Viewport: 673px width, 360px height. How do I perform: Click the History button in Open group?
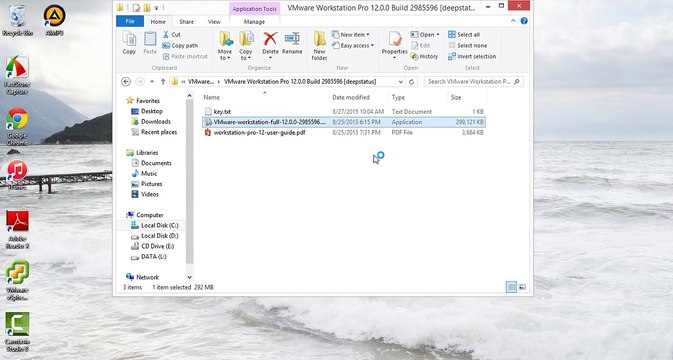pyautogui.click(x=424, y=56)
